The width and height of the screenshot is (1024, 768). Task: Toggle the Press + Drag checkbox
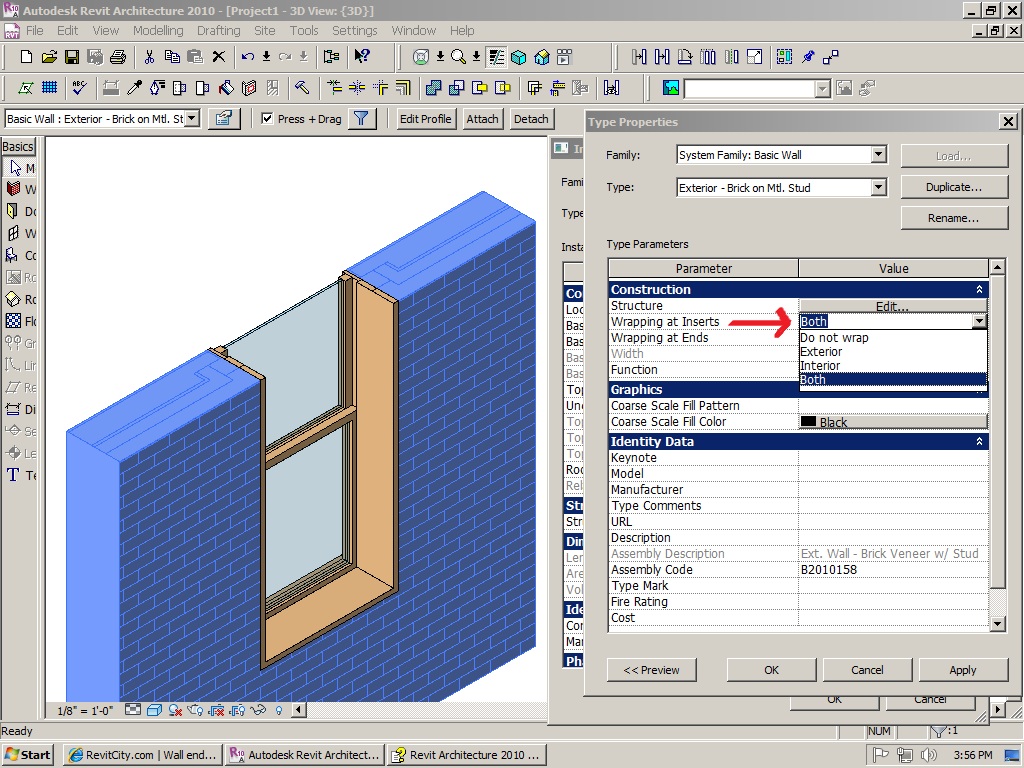coord(267,119)
